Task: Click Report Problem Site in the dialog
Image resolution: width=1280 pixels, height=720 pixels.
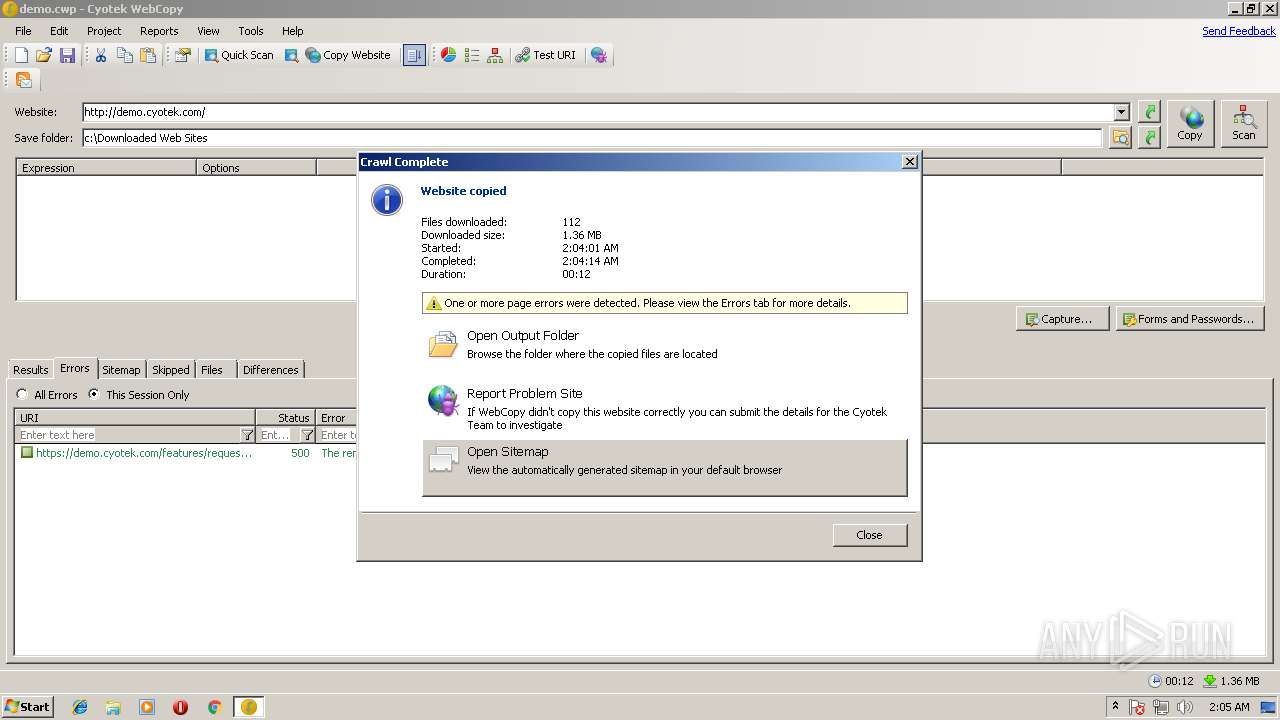Action: [x=665, y=409]
